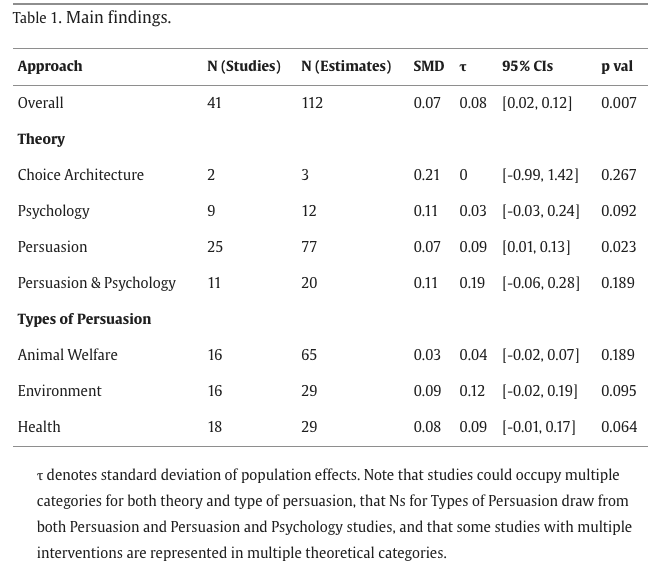Click the p val column header
The width and height of the screenshot is (664, 581).
[616, 67]
